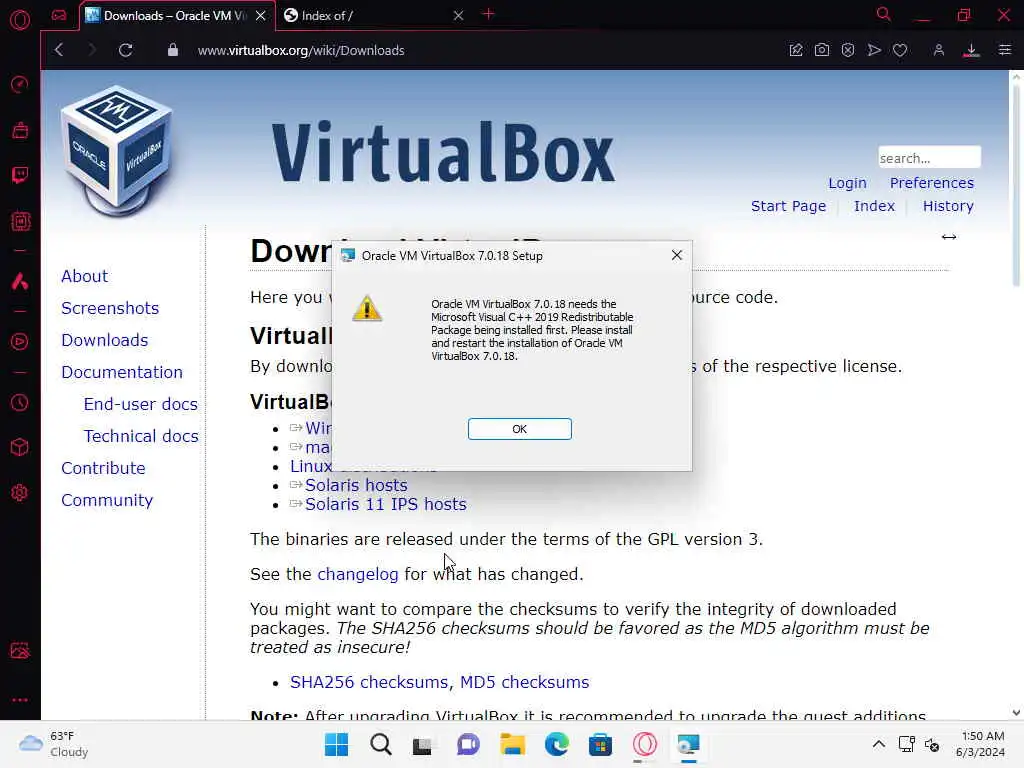Open the edit snapshot toolbar icon
Screen dimensions: 1024x768
(x=795, y=50)
